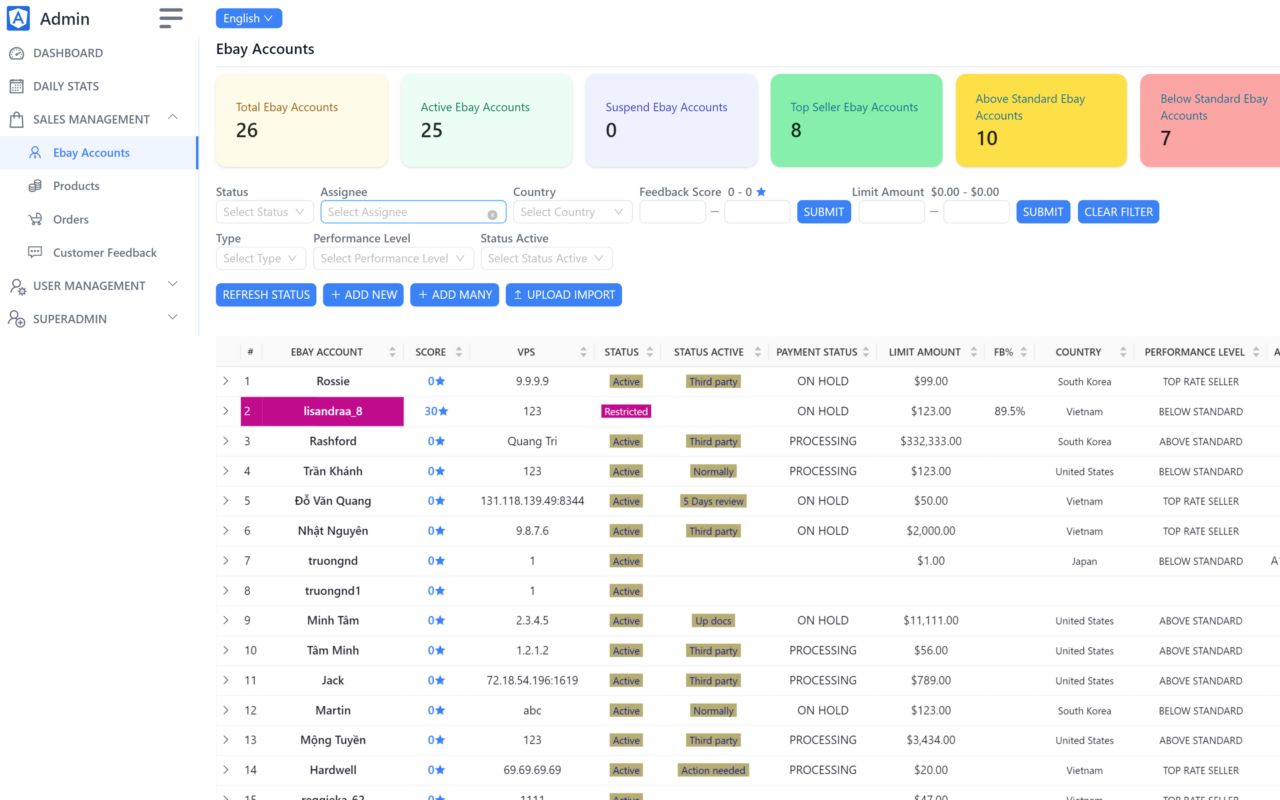Viewport: 1280px width, 800px height.
Task: Click the Daily Stats calendar icon
Action: [x=16, y=86]
